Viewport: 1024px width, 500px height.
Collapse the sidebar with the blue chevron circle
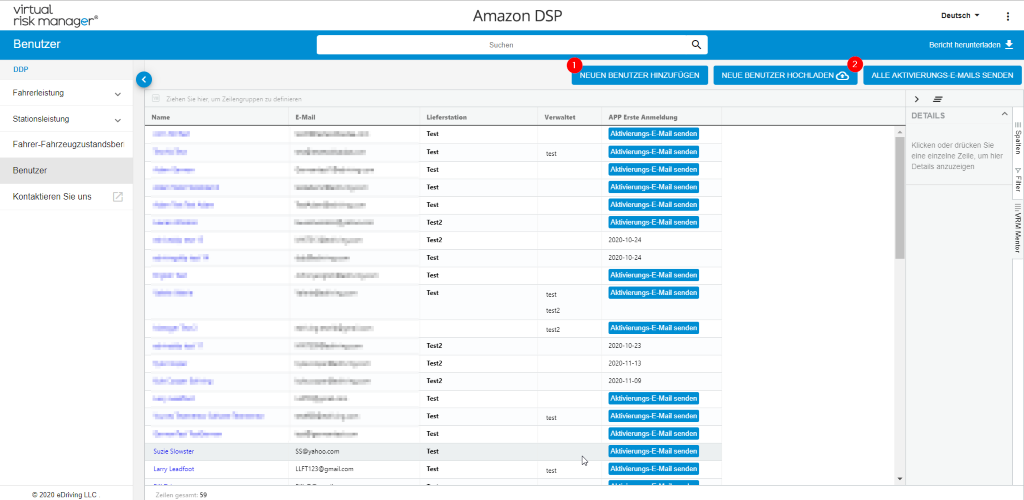click(144, 80)
